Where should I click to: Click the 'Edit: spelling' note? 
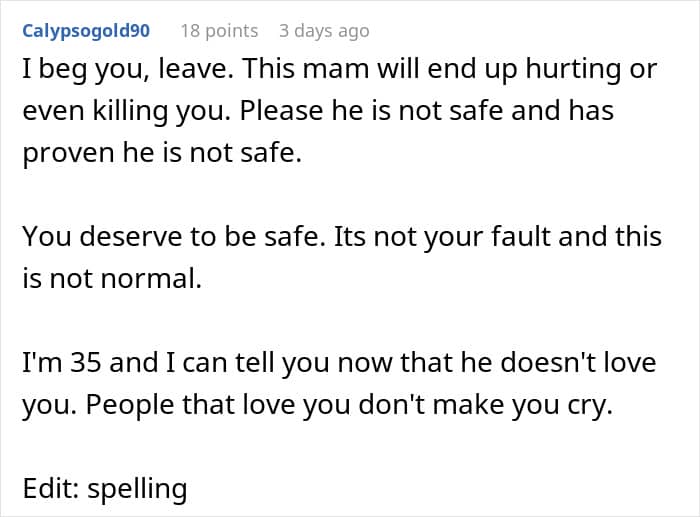coord(105,488)
